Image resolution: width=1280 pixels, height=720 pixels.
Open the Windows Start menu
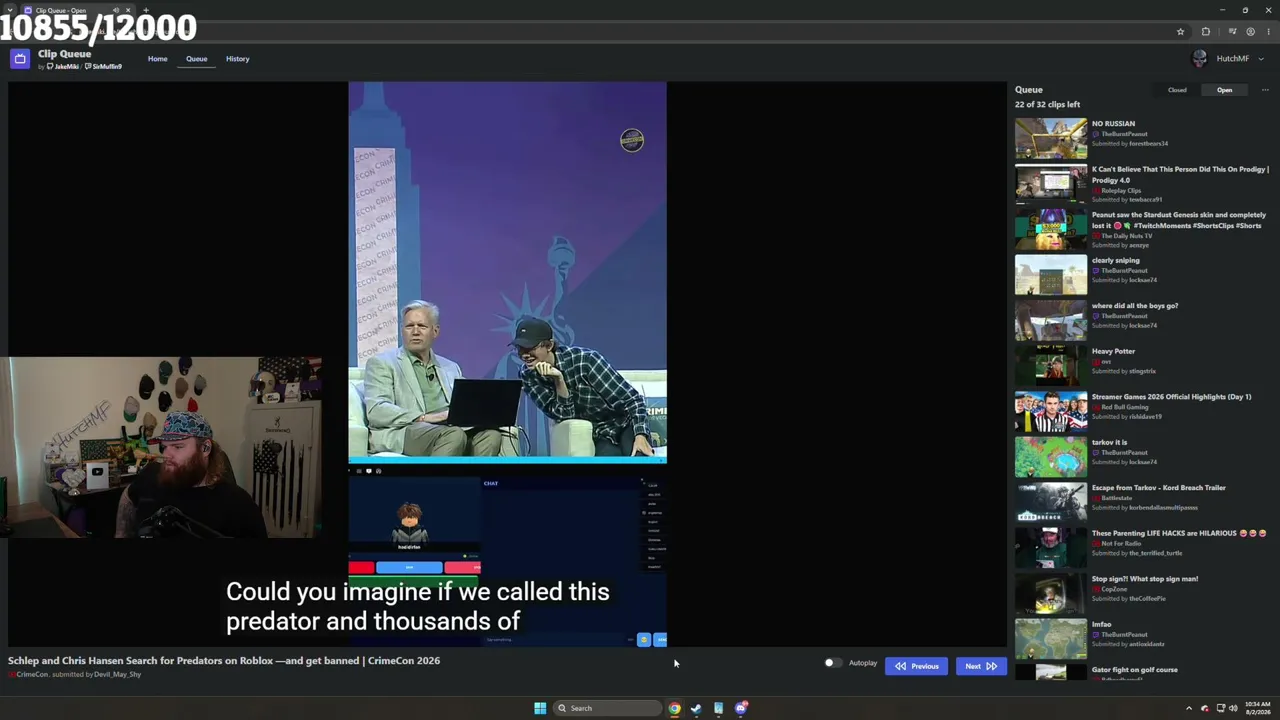point(540,708)
